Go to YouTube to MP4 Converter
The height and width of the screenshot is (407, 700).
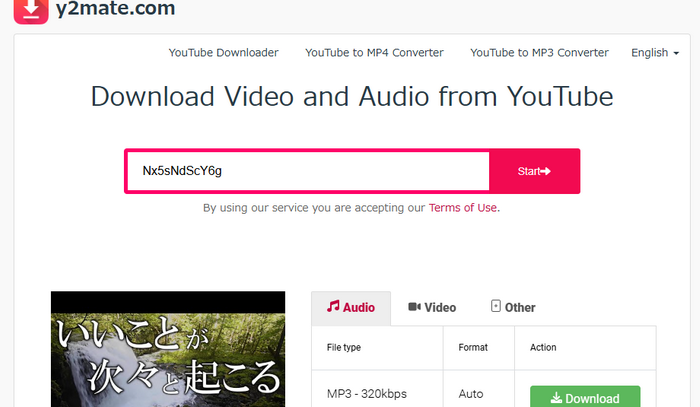pos(374,53)
